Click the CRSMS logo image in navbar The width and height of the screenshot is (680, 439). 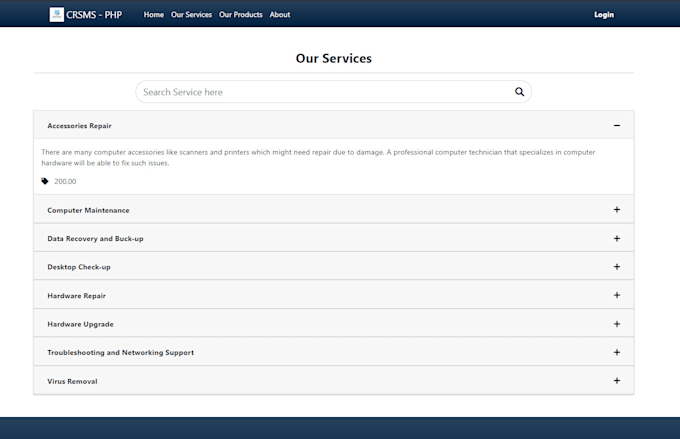click(x=56, y=14)
